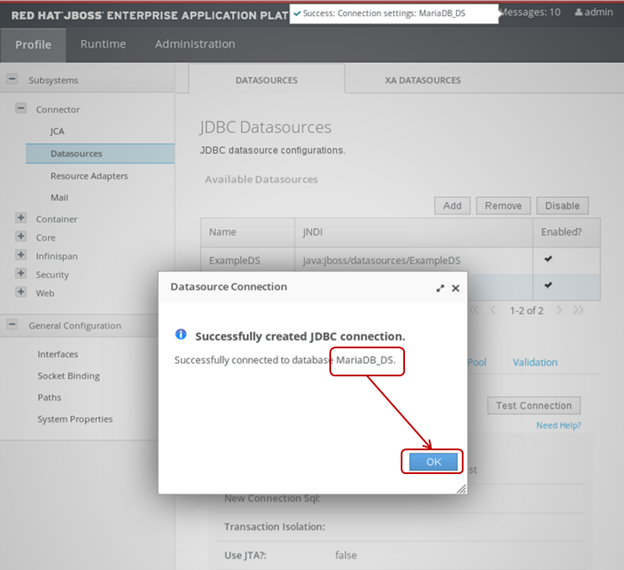Viewport: 624px width, 570px height.
Task: Switch to the Runtime tab
Action: click(103, 44)
